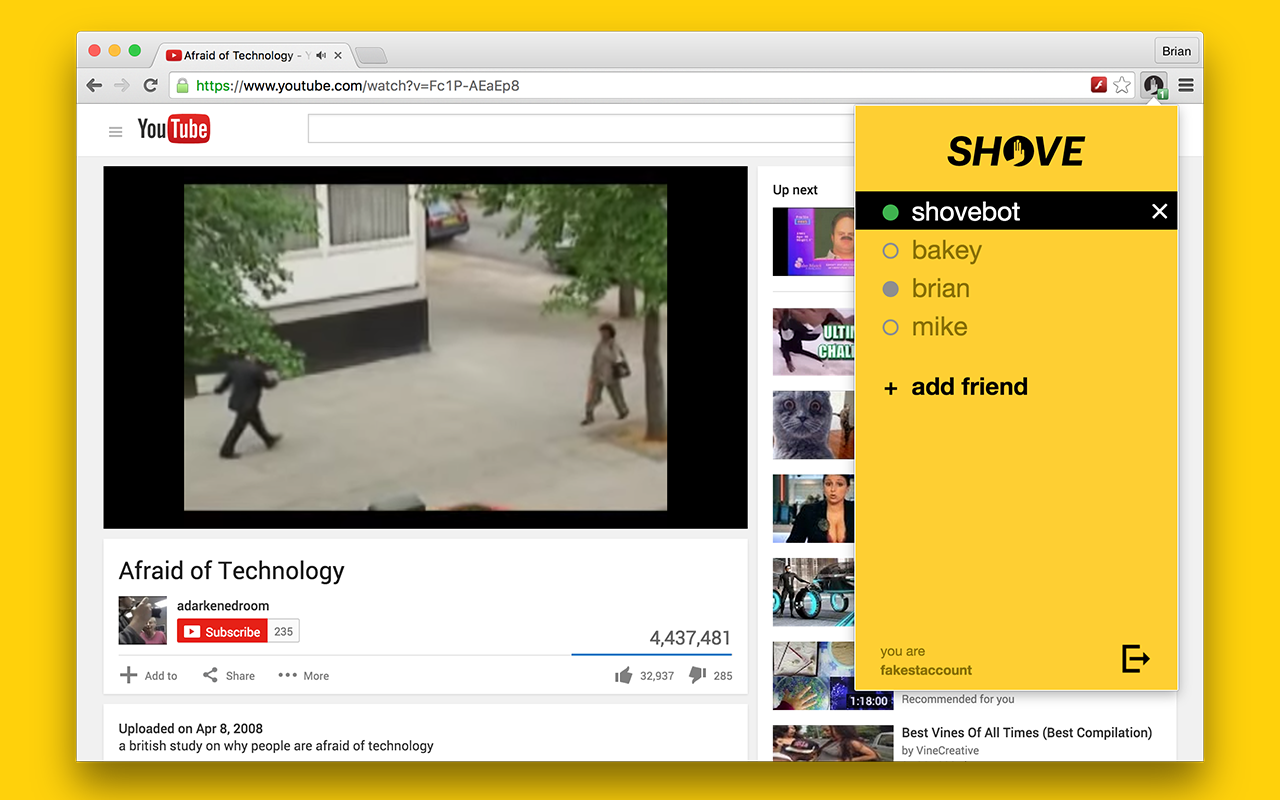Click the 4,437,481 view count
This screenshot has height=800, width=1280.
(690, 638)
